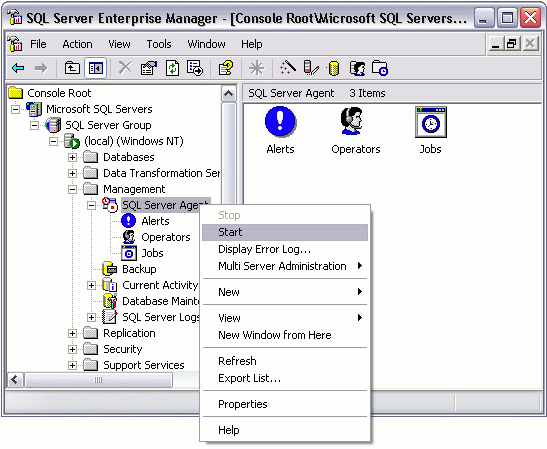The height and width of the screenshot is (449, 547).
Task: Expand the Databases folder
Action: coord(72,157)
